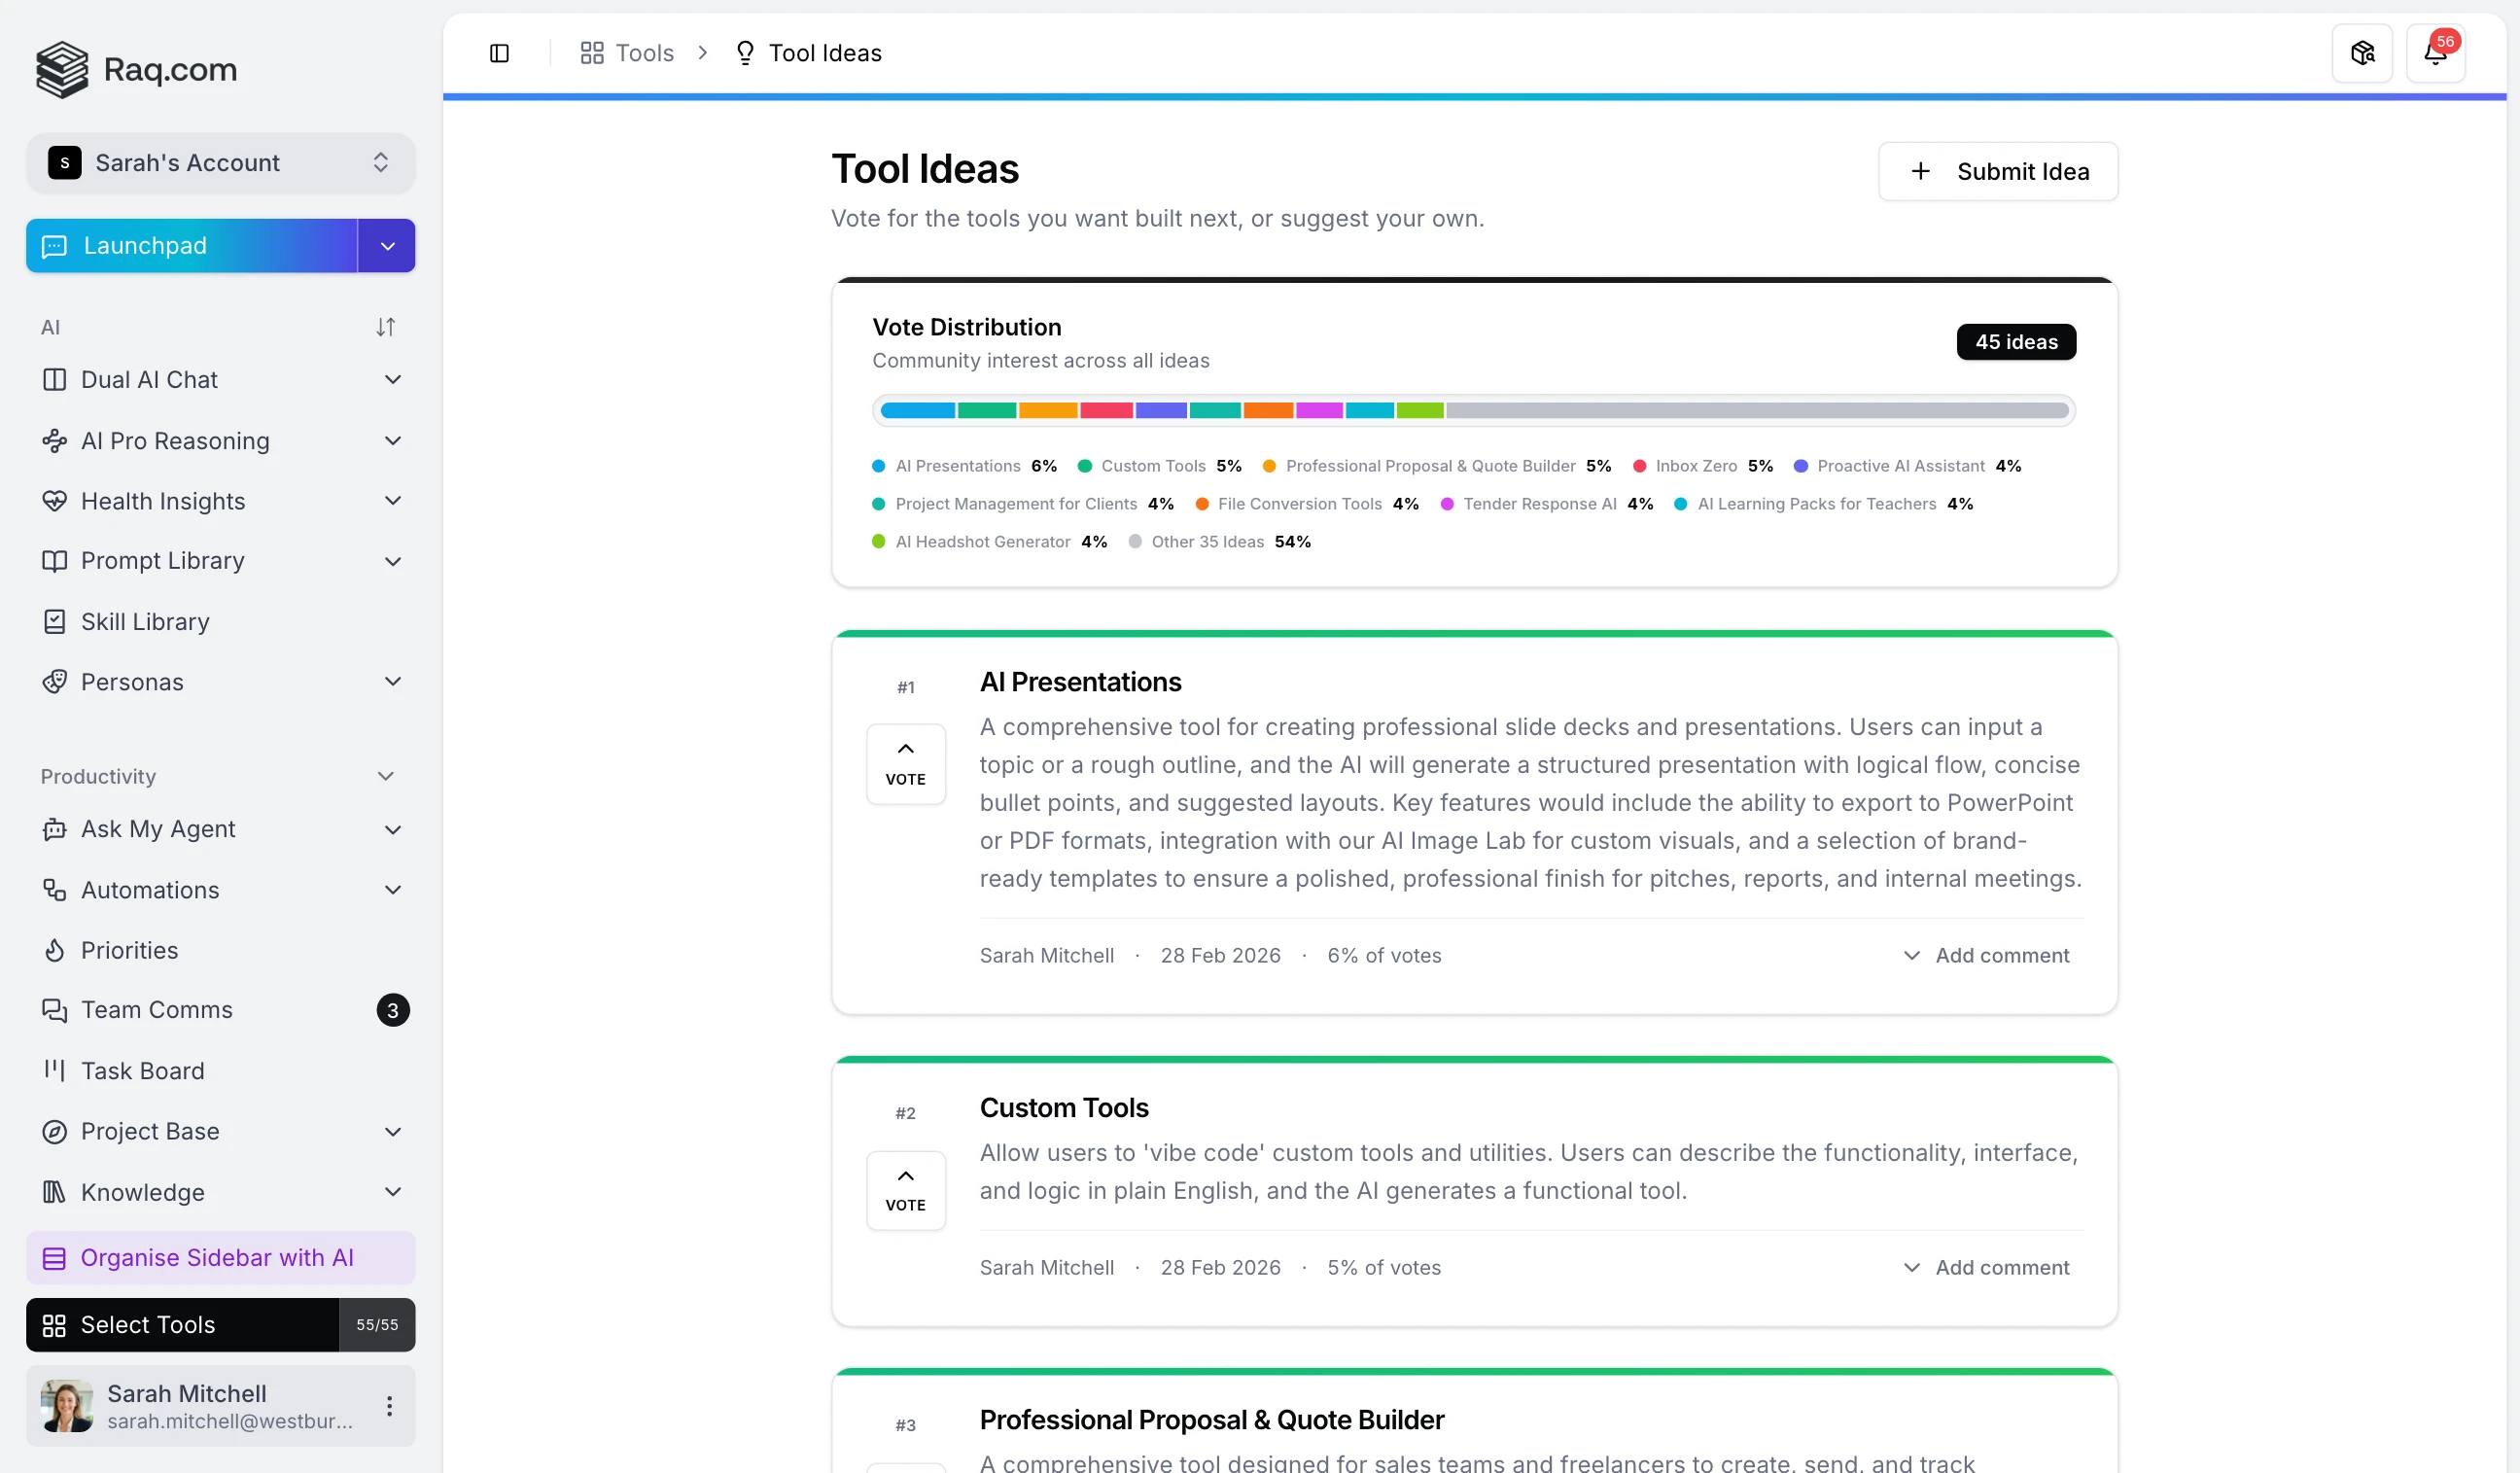Open Skill Library from sidebar
This screenshot has height=1473, width=2520.
tap(145, 621)
